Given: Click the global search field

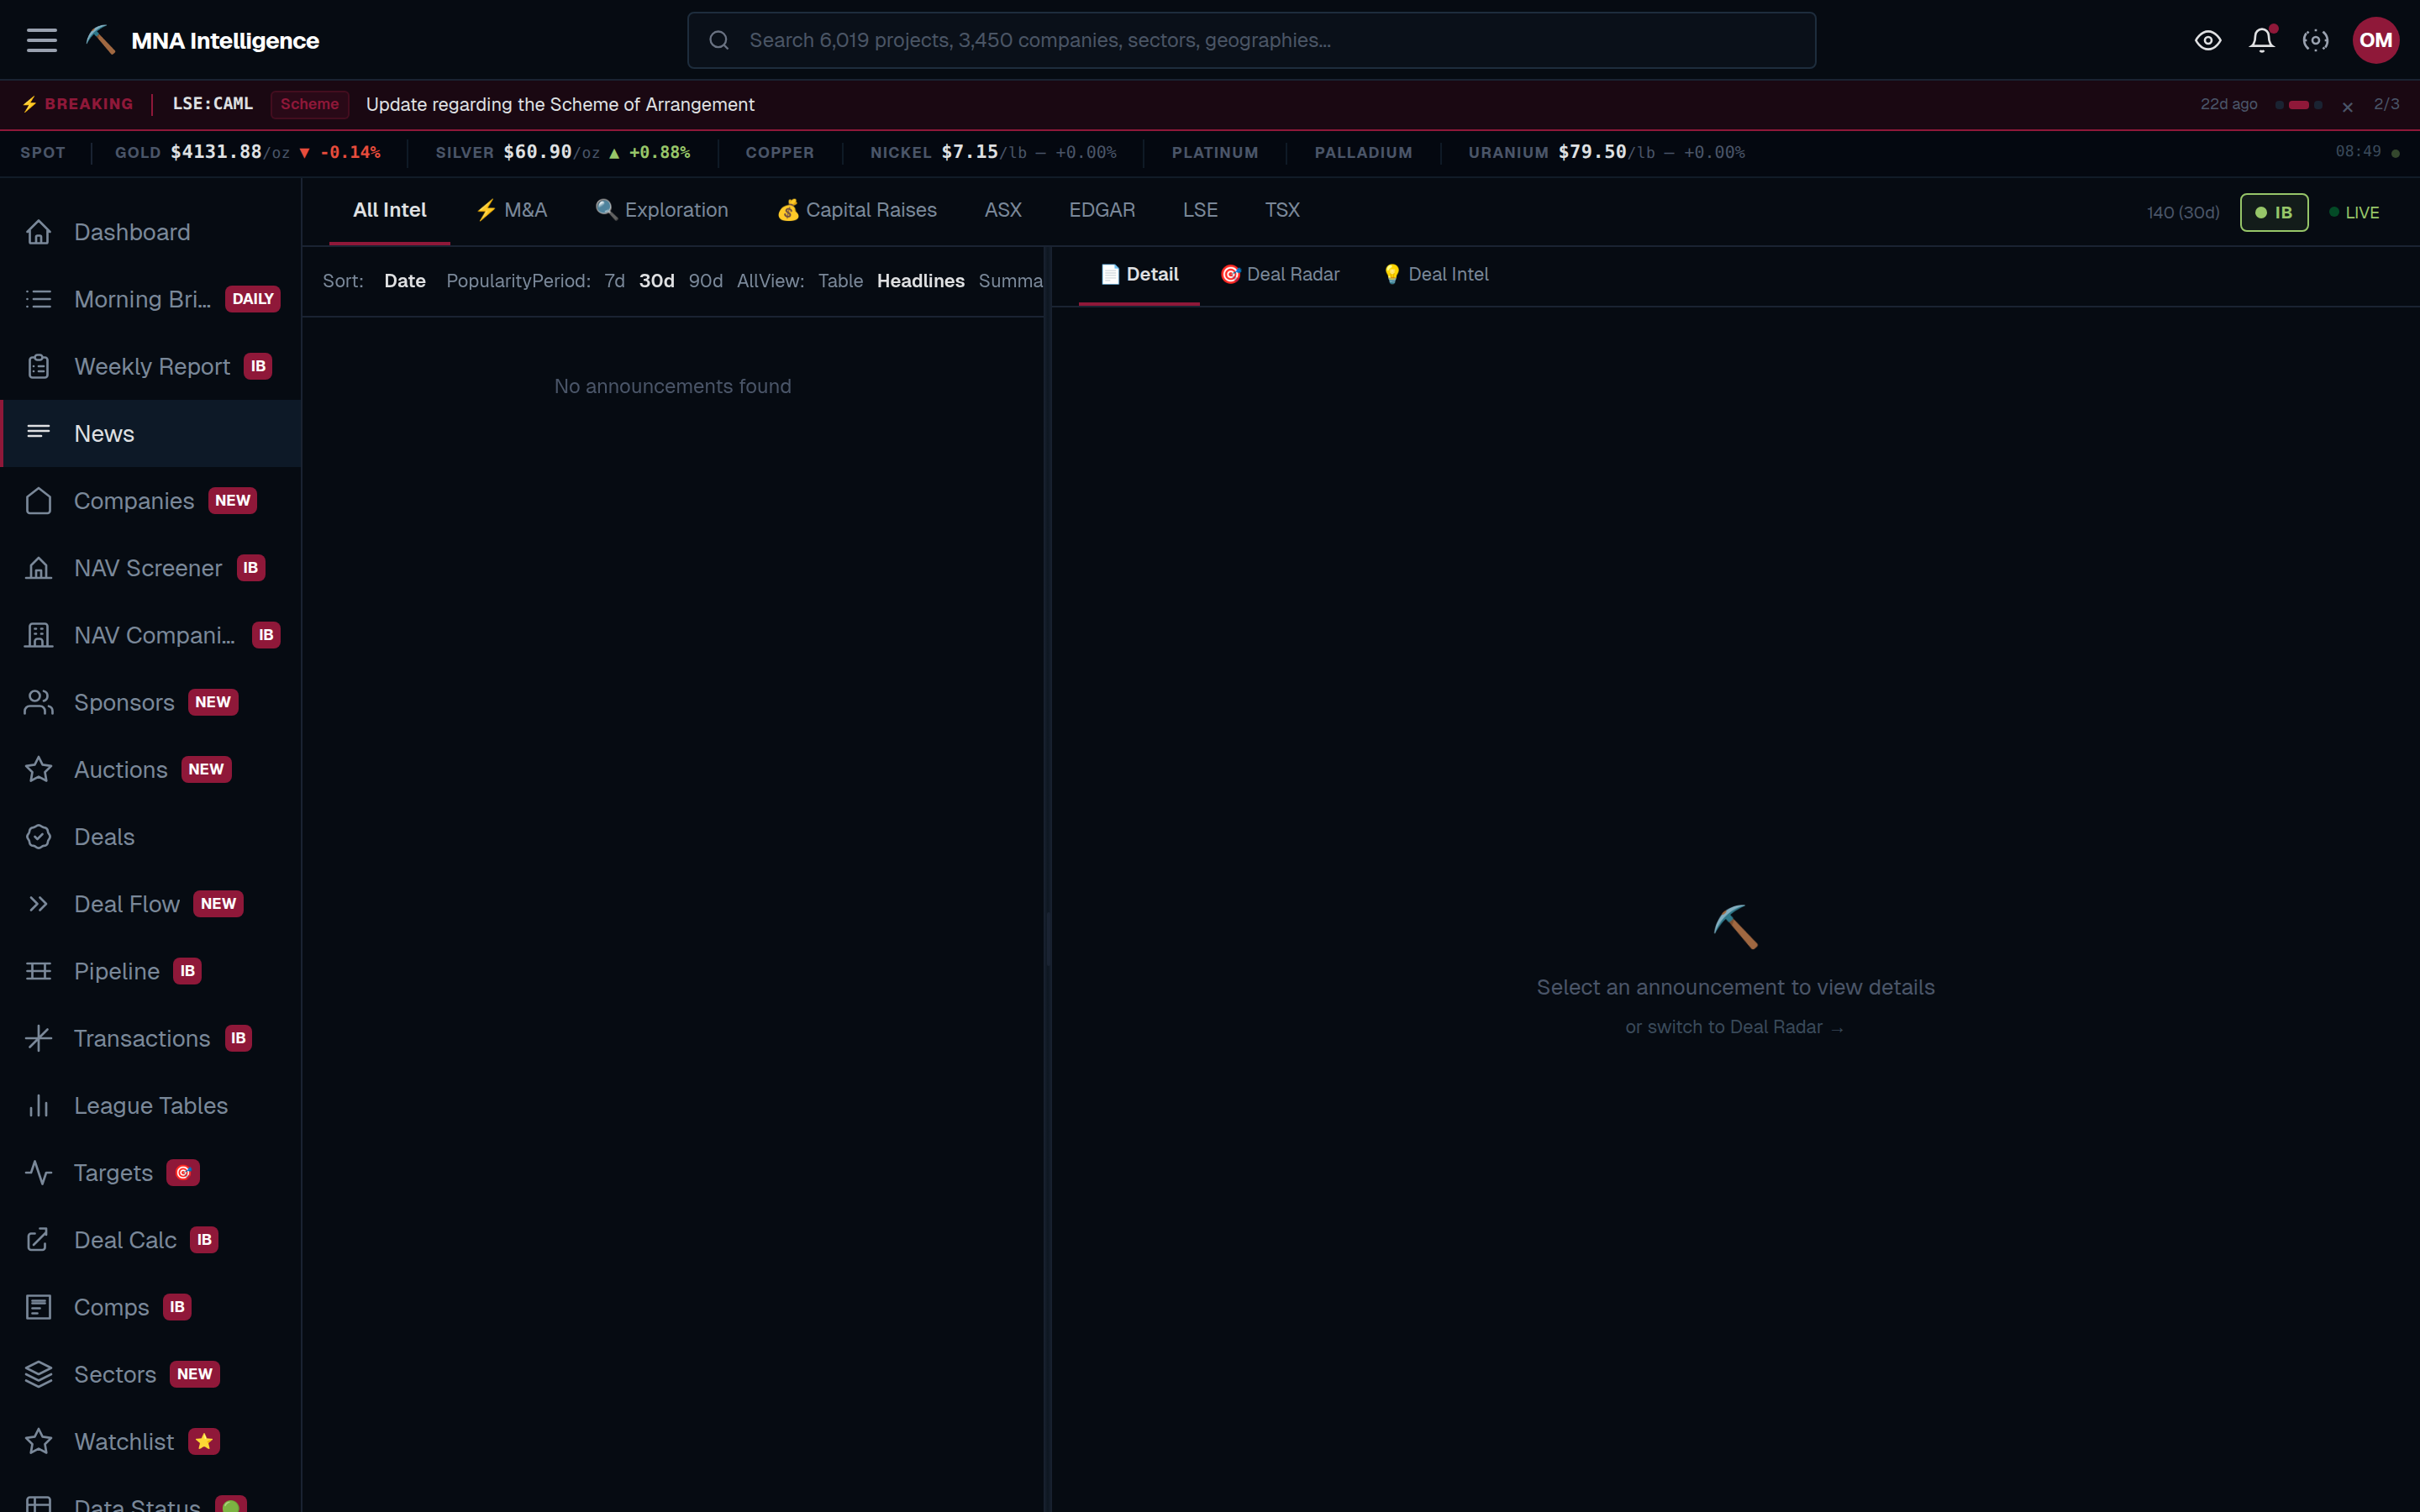Looking at the screenshot, I should (x=1251, y=40).
